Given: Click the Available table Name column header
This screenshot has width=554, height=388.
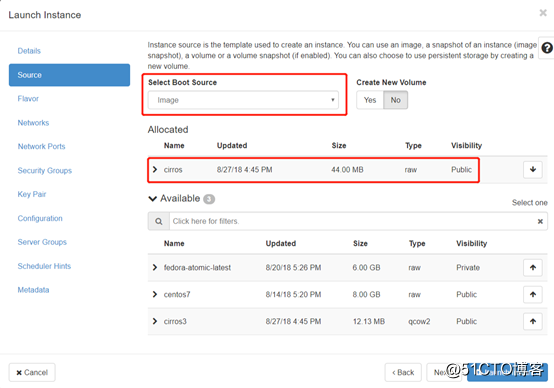Looking at the screenshot, I should tap(174, 243).
